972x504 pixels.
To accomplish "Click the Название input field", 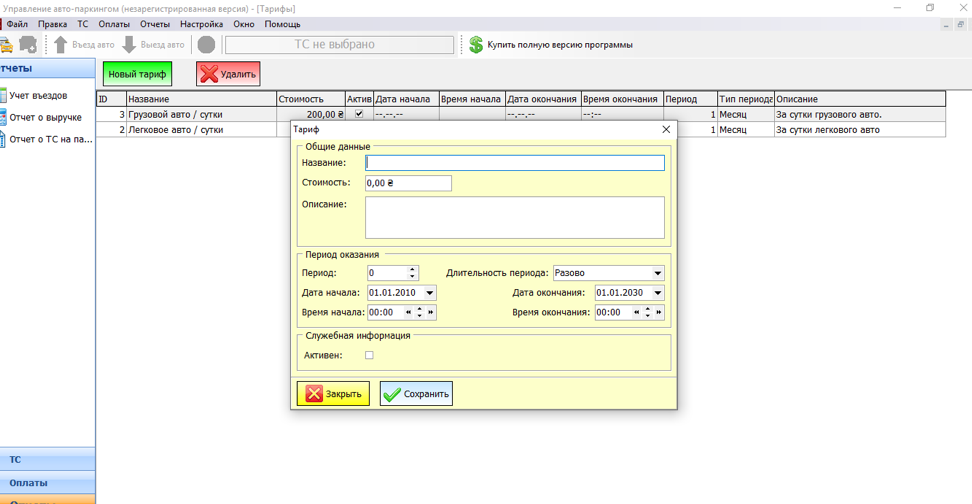I will click(515, 163).
